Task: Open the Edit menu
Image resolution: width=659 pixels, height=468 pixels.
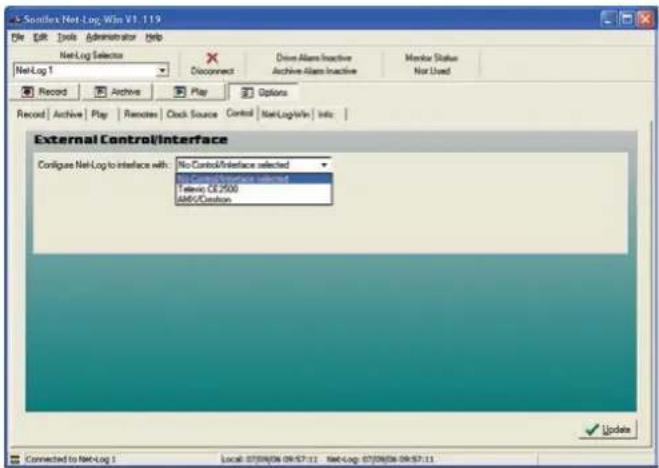Action: pos(40,37)
